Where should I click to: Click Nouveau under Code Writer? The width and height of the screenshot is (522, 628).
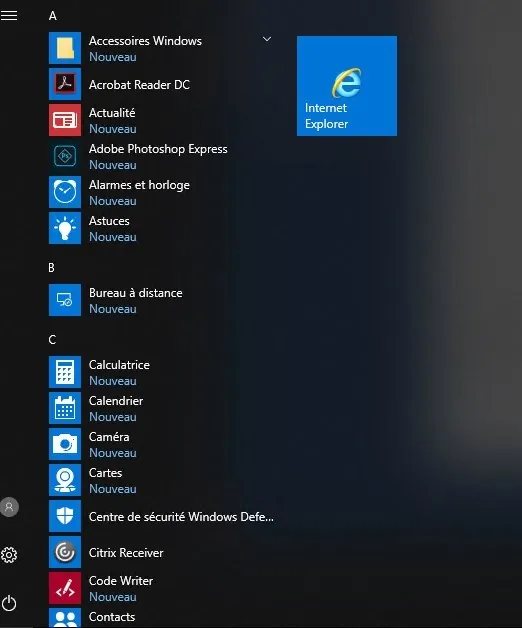coord(113,597)
